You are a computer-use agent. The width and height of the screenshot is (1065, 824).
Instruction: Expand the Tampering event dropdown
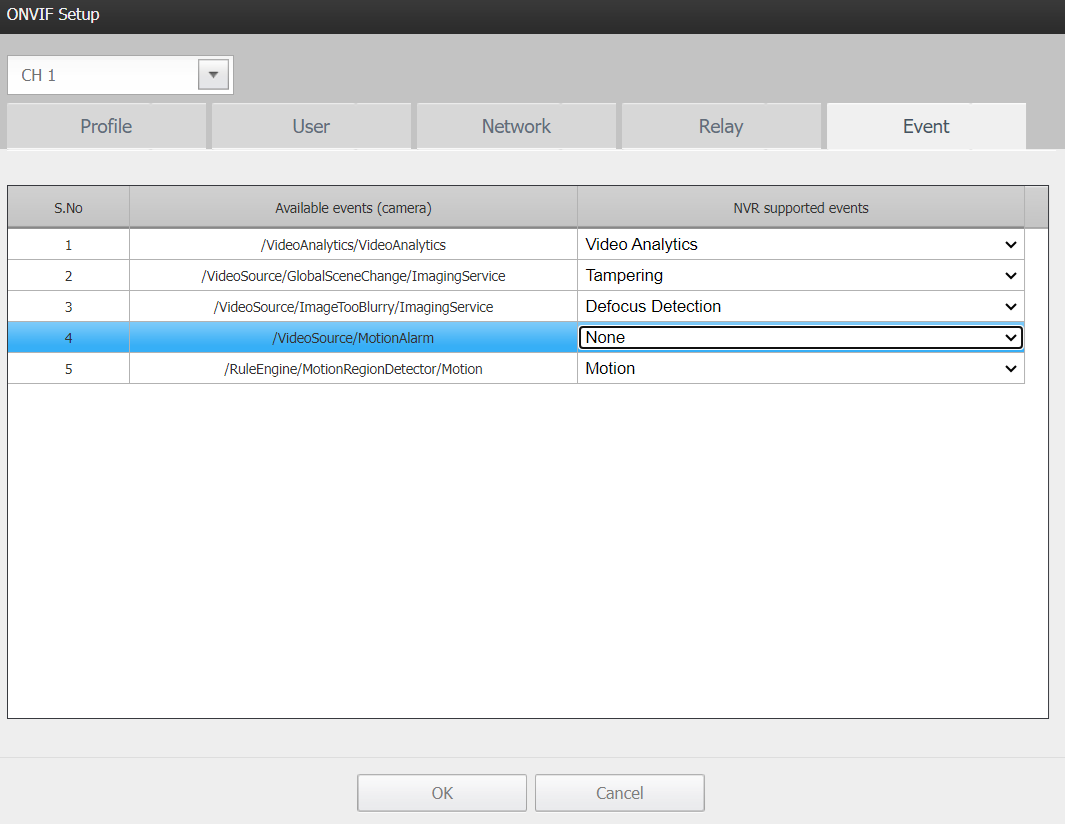point(801,276)
